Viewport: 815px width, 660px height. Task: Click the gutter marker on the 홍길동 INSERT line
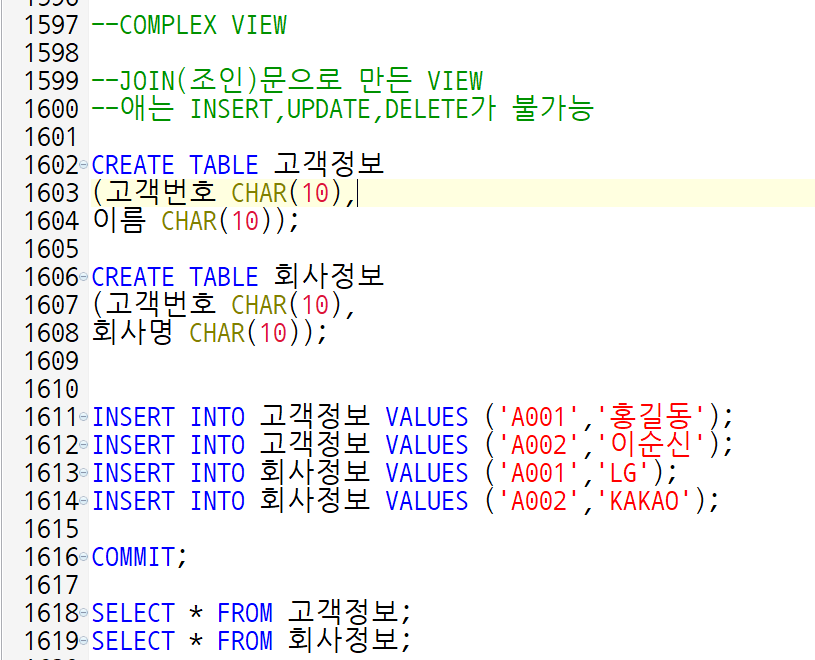[86, 418]
